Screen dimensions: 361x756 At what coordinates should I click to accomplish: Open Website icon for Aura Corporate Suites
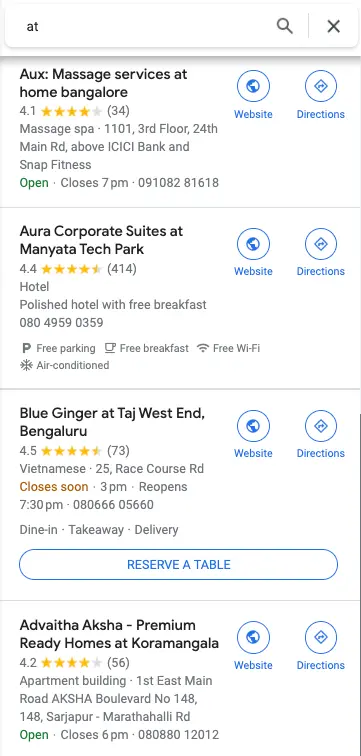click(x=253, y=244)
